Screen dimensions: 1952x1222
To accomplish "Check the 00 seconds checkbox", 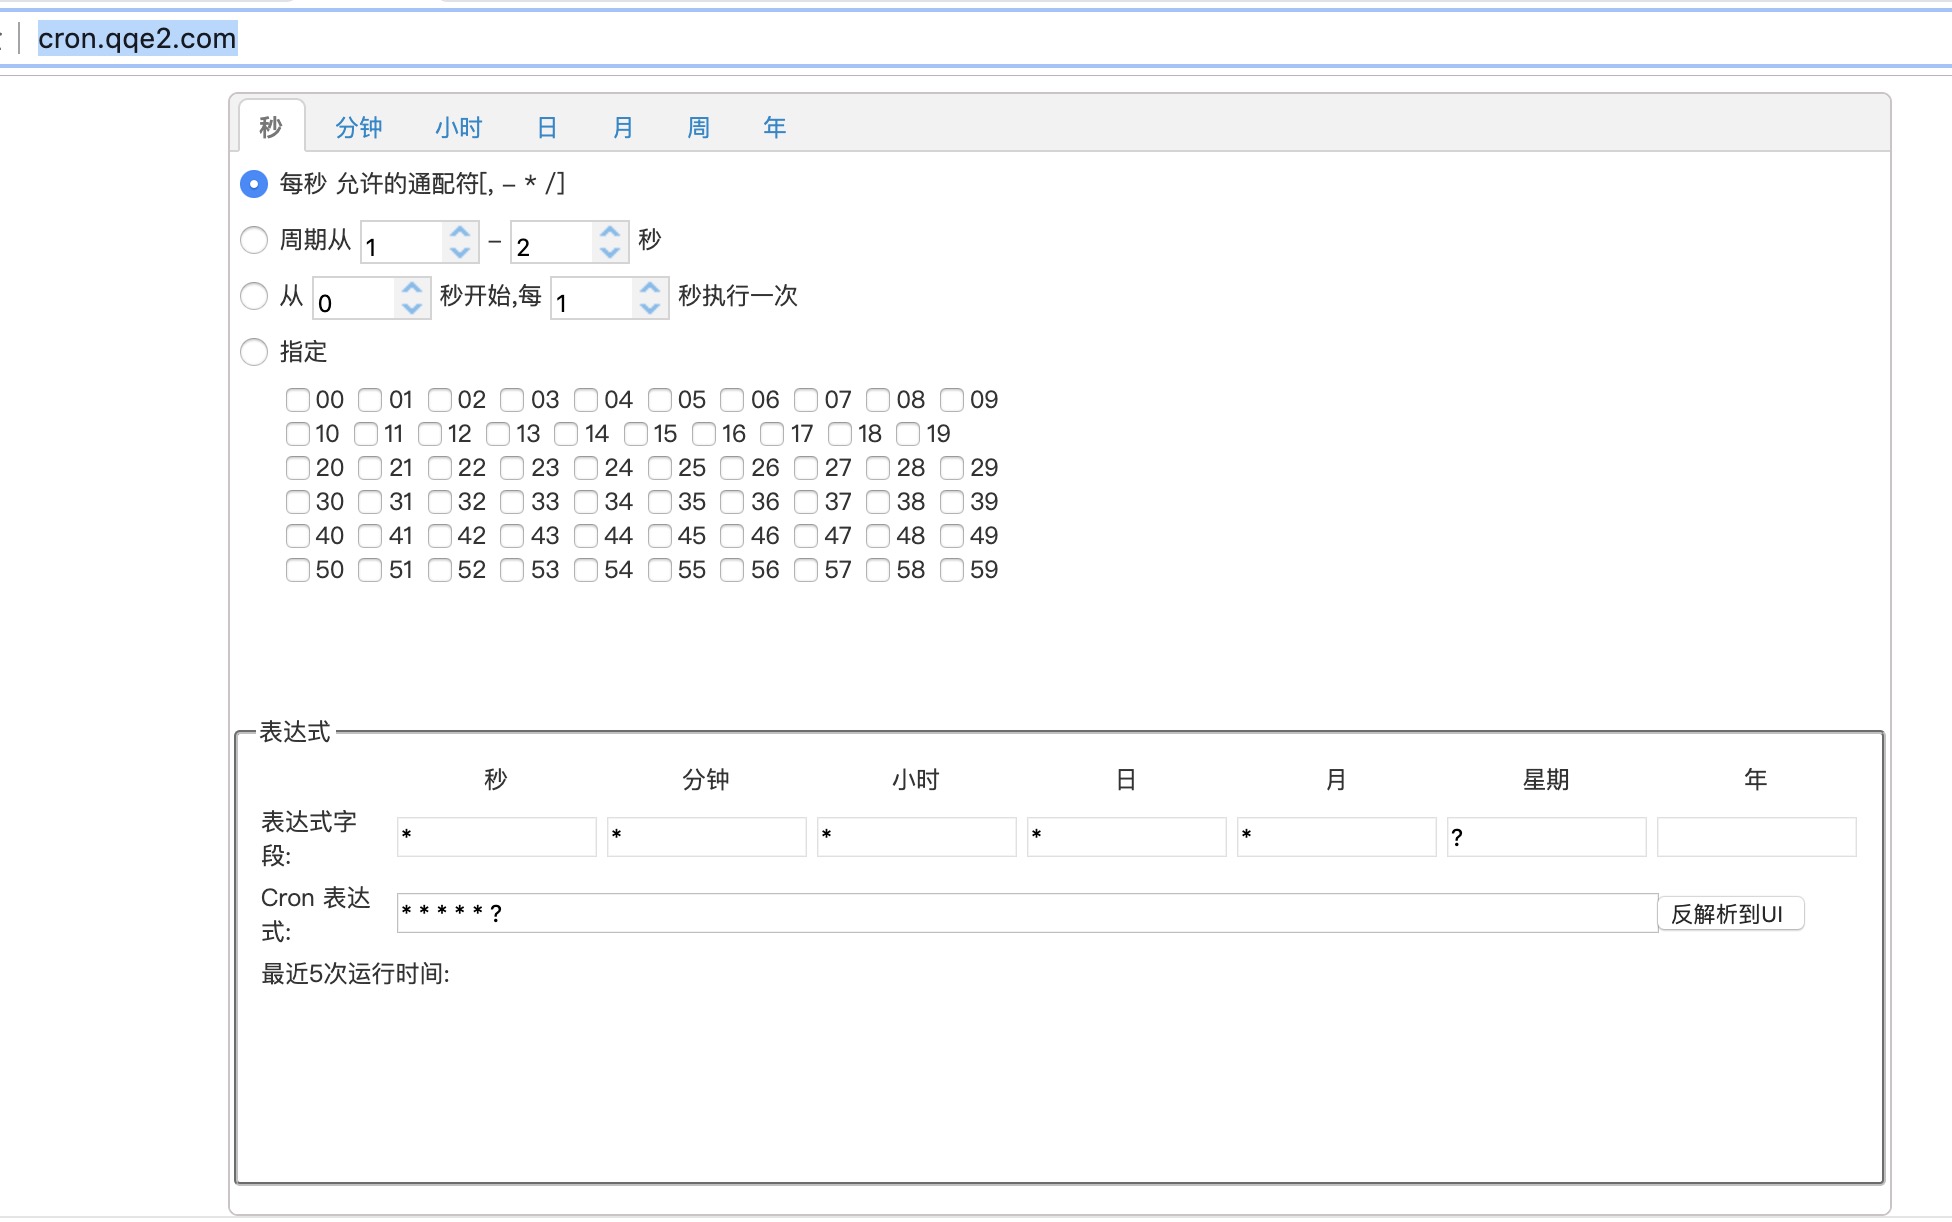I will pos(297,400).
